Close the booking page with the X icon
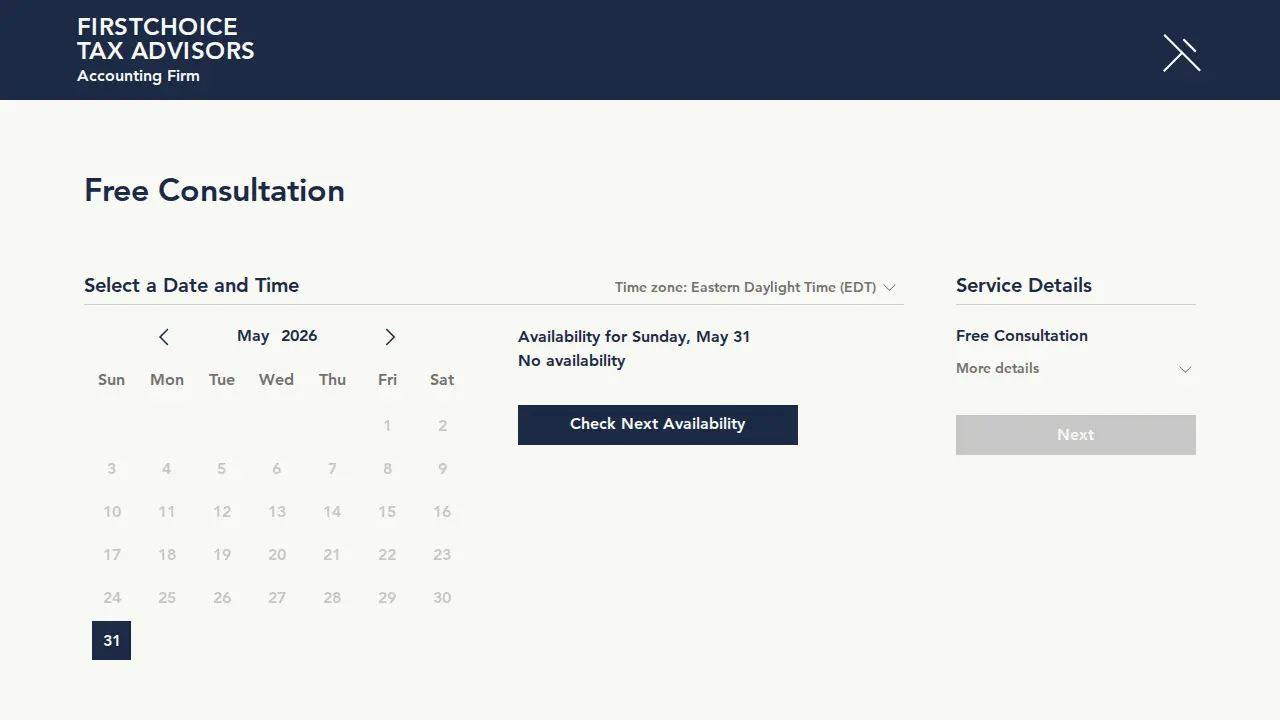 [1181, 53]
